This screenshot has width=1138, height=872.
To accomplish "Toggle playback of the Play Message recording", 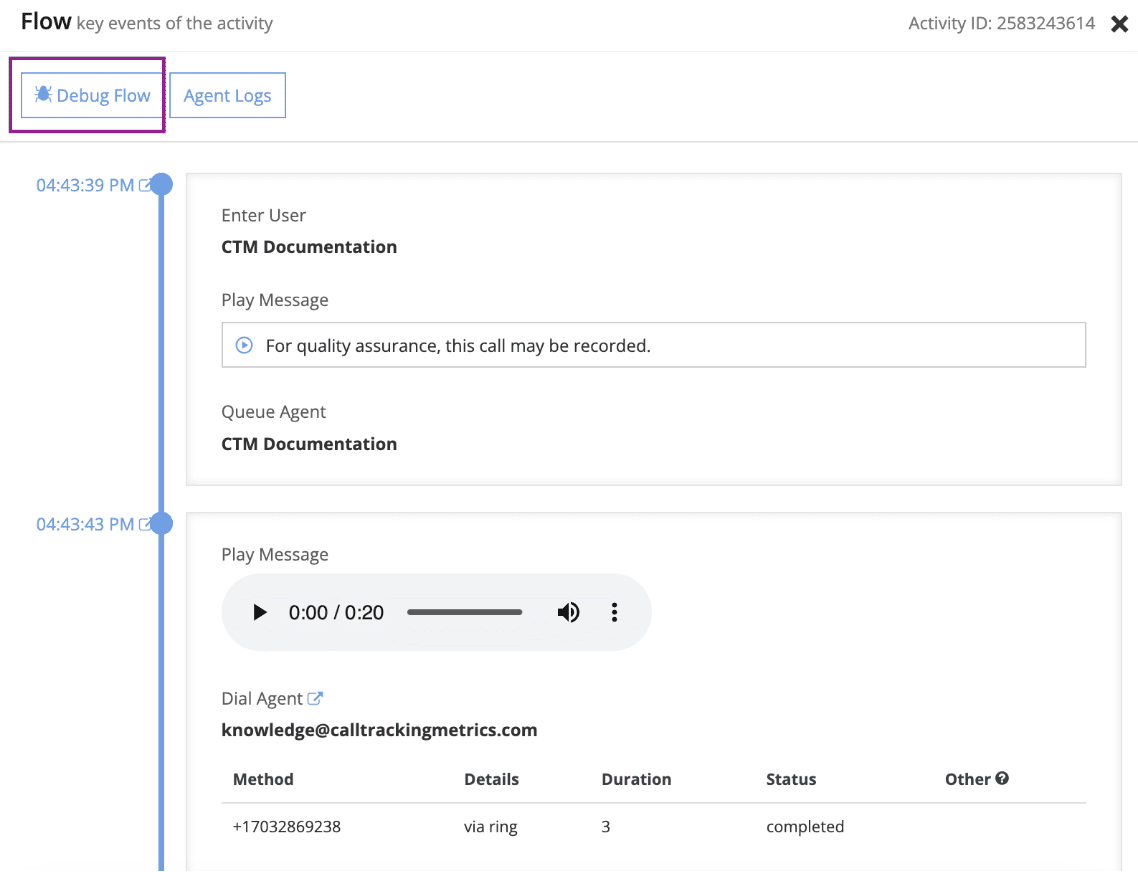I will pos(259,612).
